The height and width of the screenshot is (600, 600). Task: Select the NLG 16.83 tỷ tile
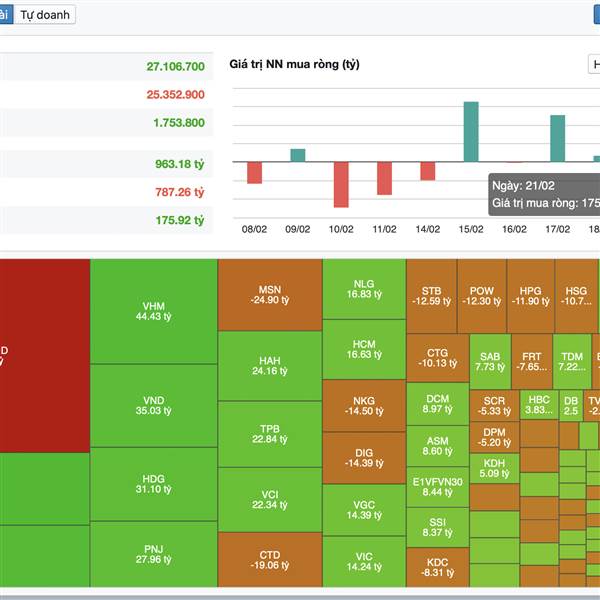[x=364, y=289]
